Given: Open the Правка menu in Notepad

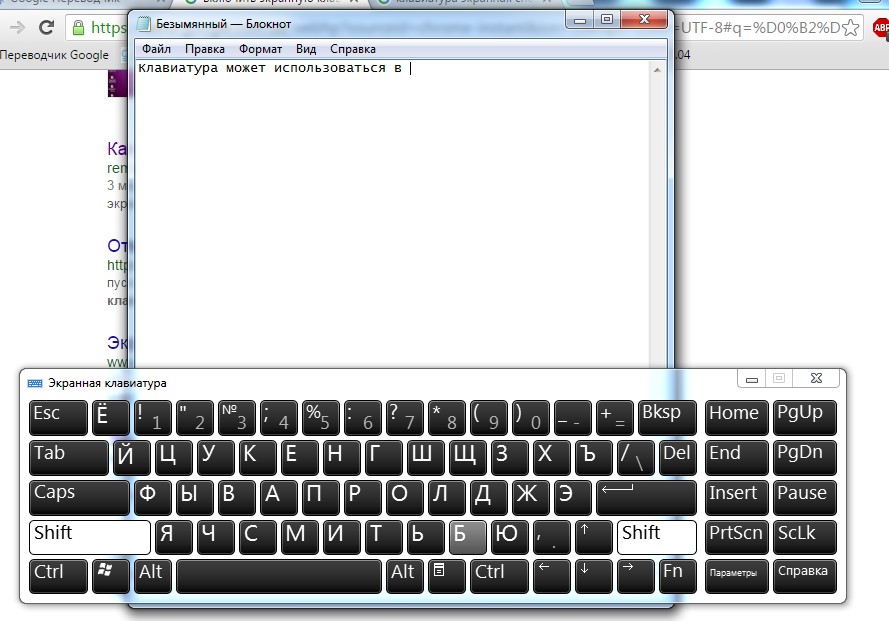Looking at the screenshot, I should point(205,48).
